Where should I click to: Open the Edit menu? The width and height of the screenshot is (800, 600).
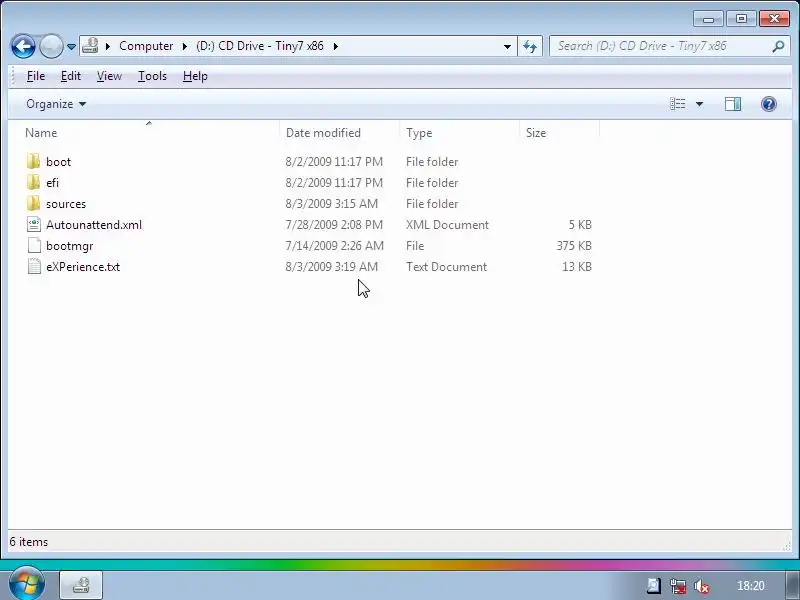[x=71, y=76]
